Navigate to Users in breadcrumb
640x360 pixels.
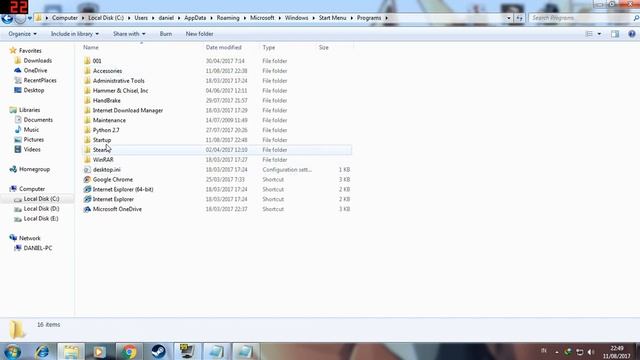tap(141, 18)
